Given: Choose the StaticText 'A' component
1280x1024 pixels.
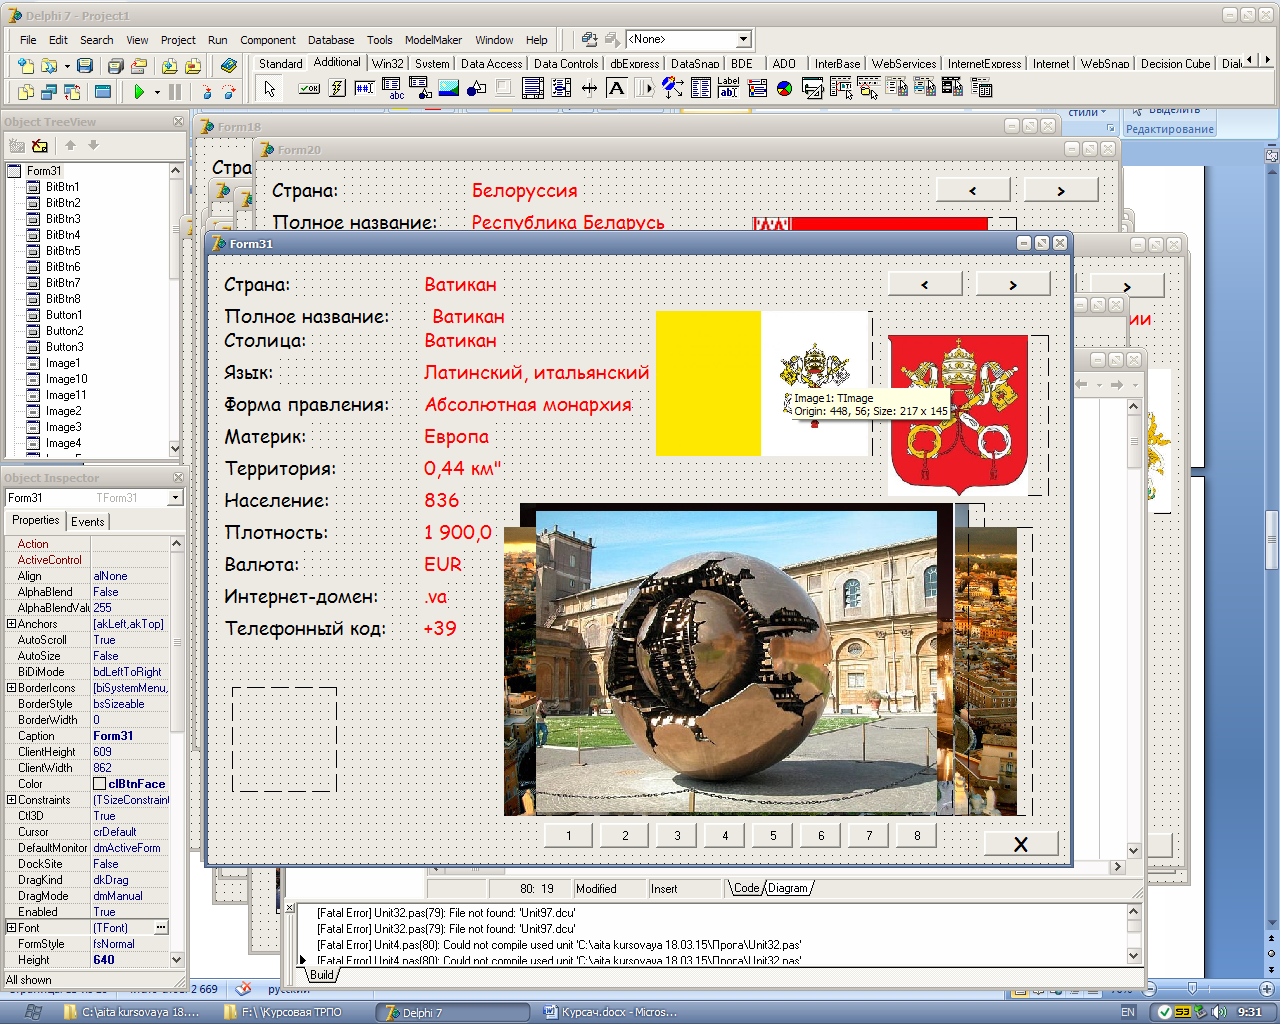Looking at the screenshot, I should click(617, 88).
